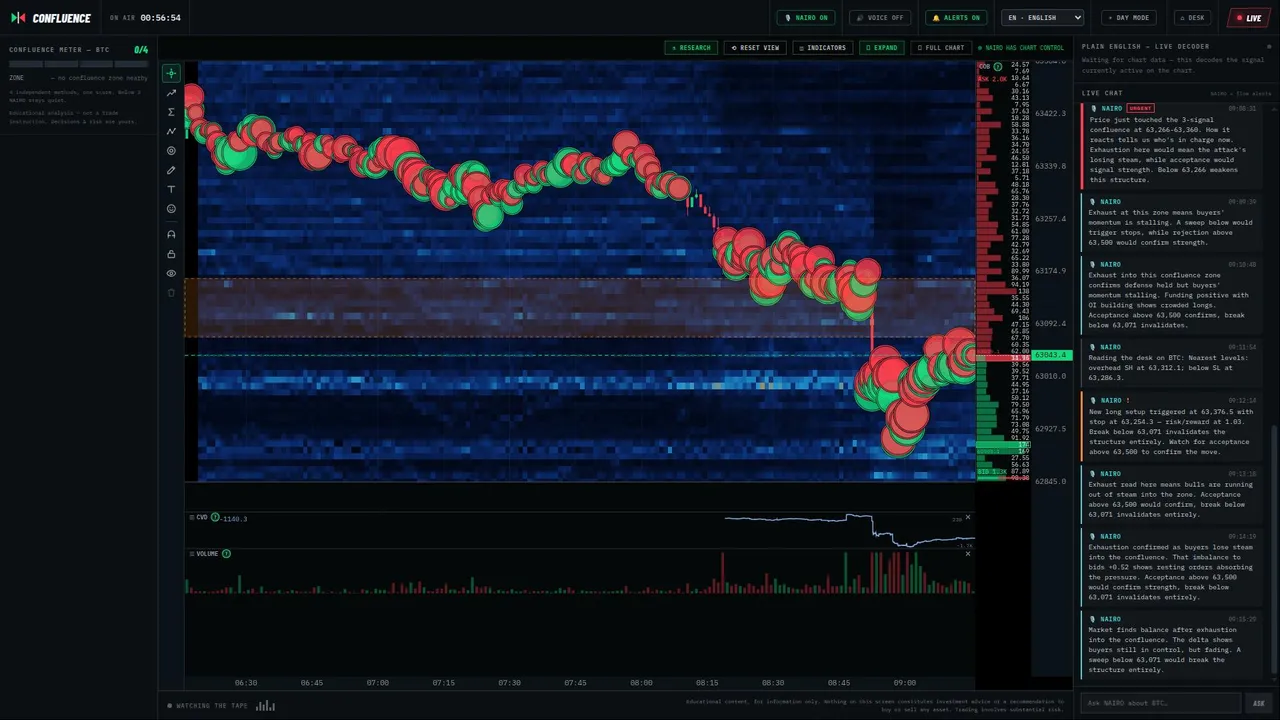Click the 63174.9 price axis label
The height and width of the screenshot is (720, 1280).
(1051, 271)
